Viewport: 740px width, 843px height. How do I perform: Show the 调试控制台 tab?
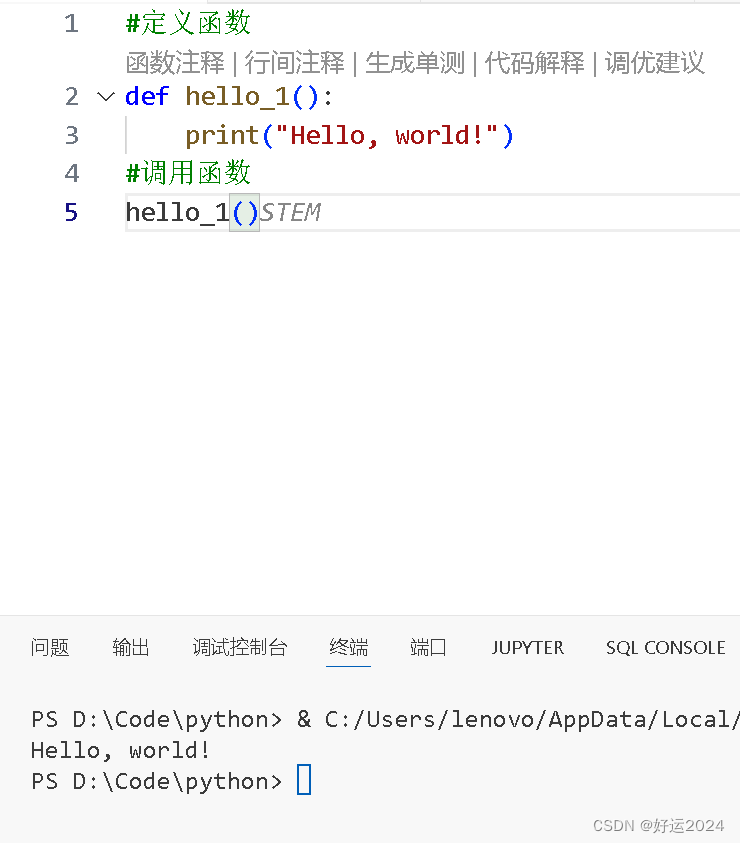pos(240,648)
